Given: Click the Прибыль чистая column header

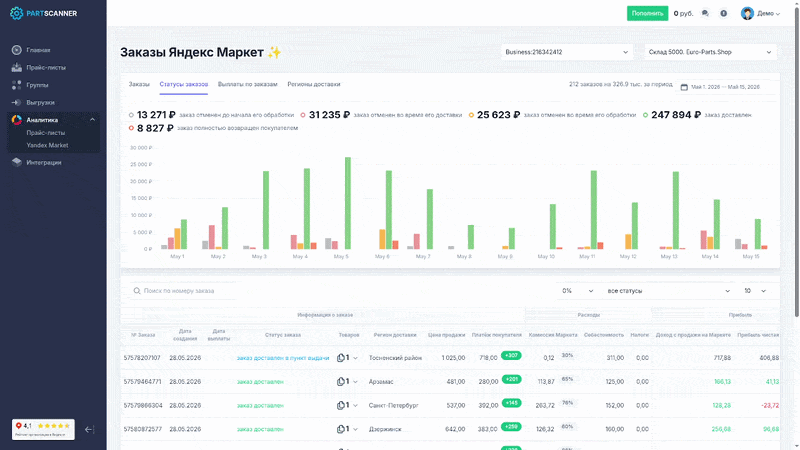Looking at the screenshot, I should point(758,335).
